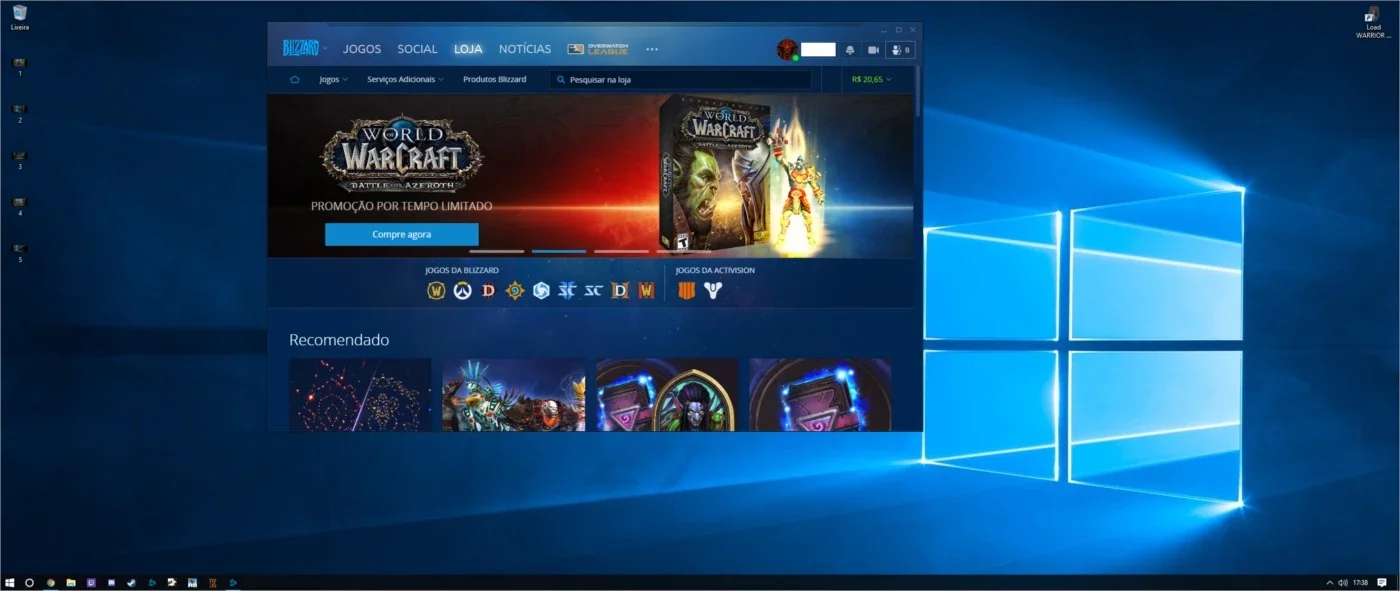Click the volume icon in system tray
Viewport: 1400px width, 591px height.
click(x=1342, y=582)
